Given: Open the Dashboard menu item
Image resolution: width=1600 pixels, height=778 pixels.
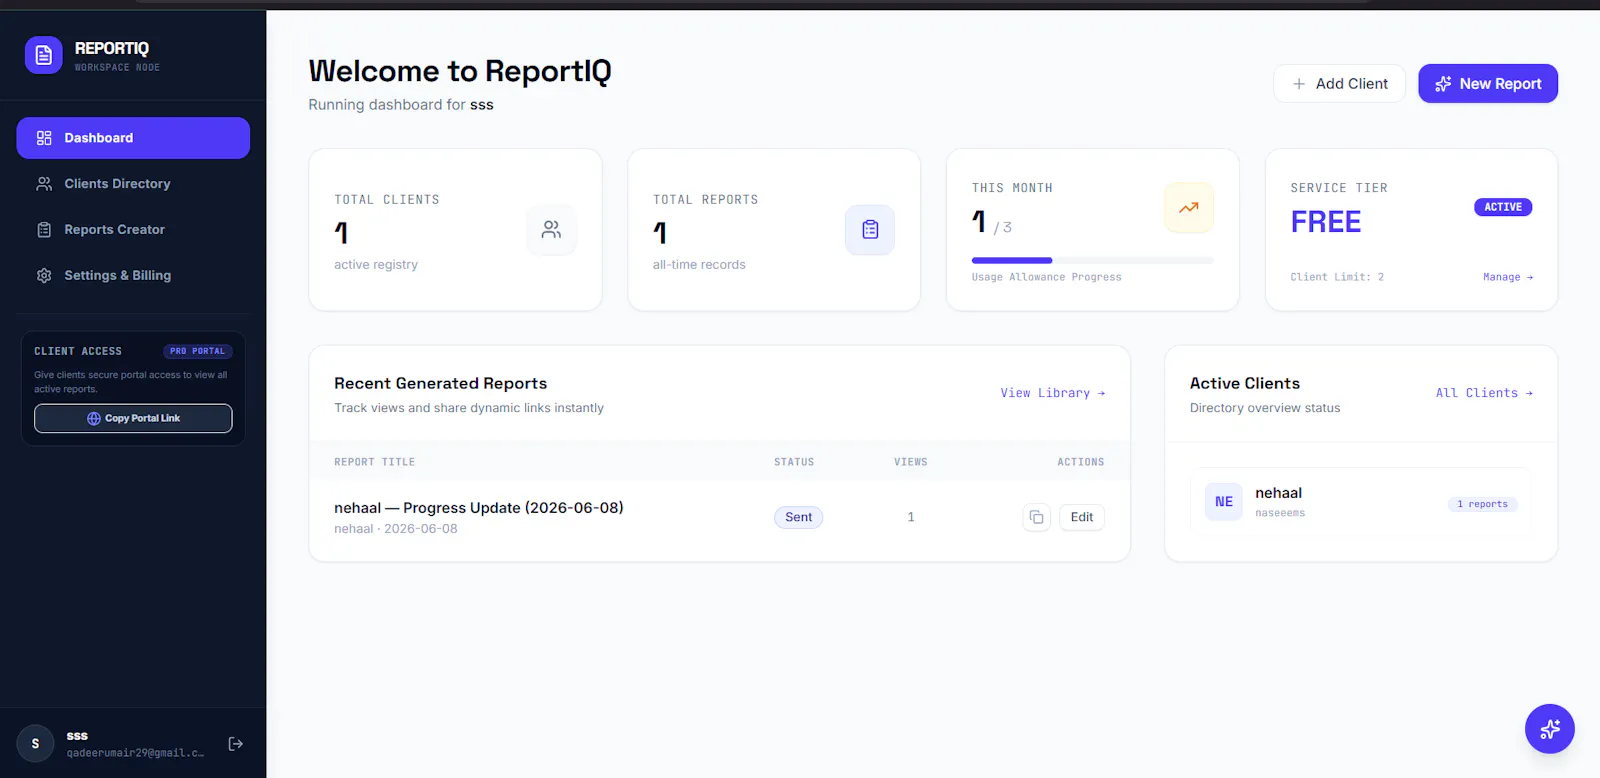Looking at the screenshot, I should tap(133, 138).
